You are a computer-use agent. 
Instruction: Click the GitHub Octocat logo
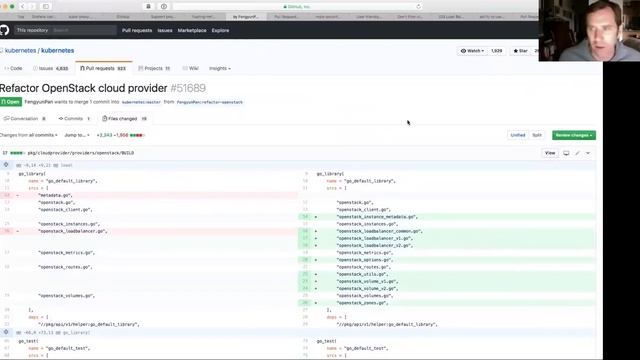coord(4,30)
